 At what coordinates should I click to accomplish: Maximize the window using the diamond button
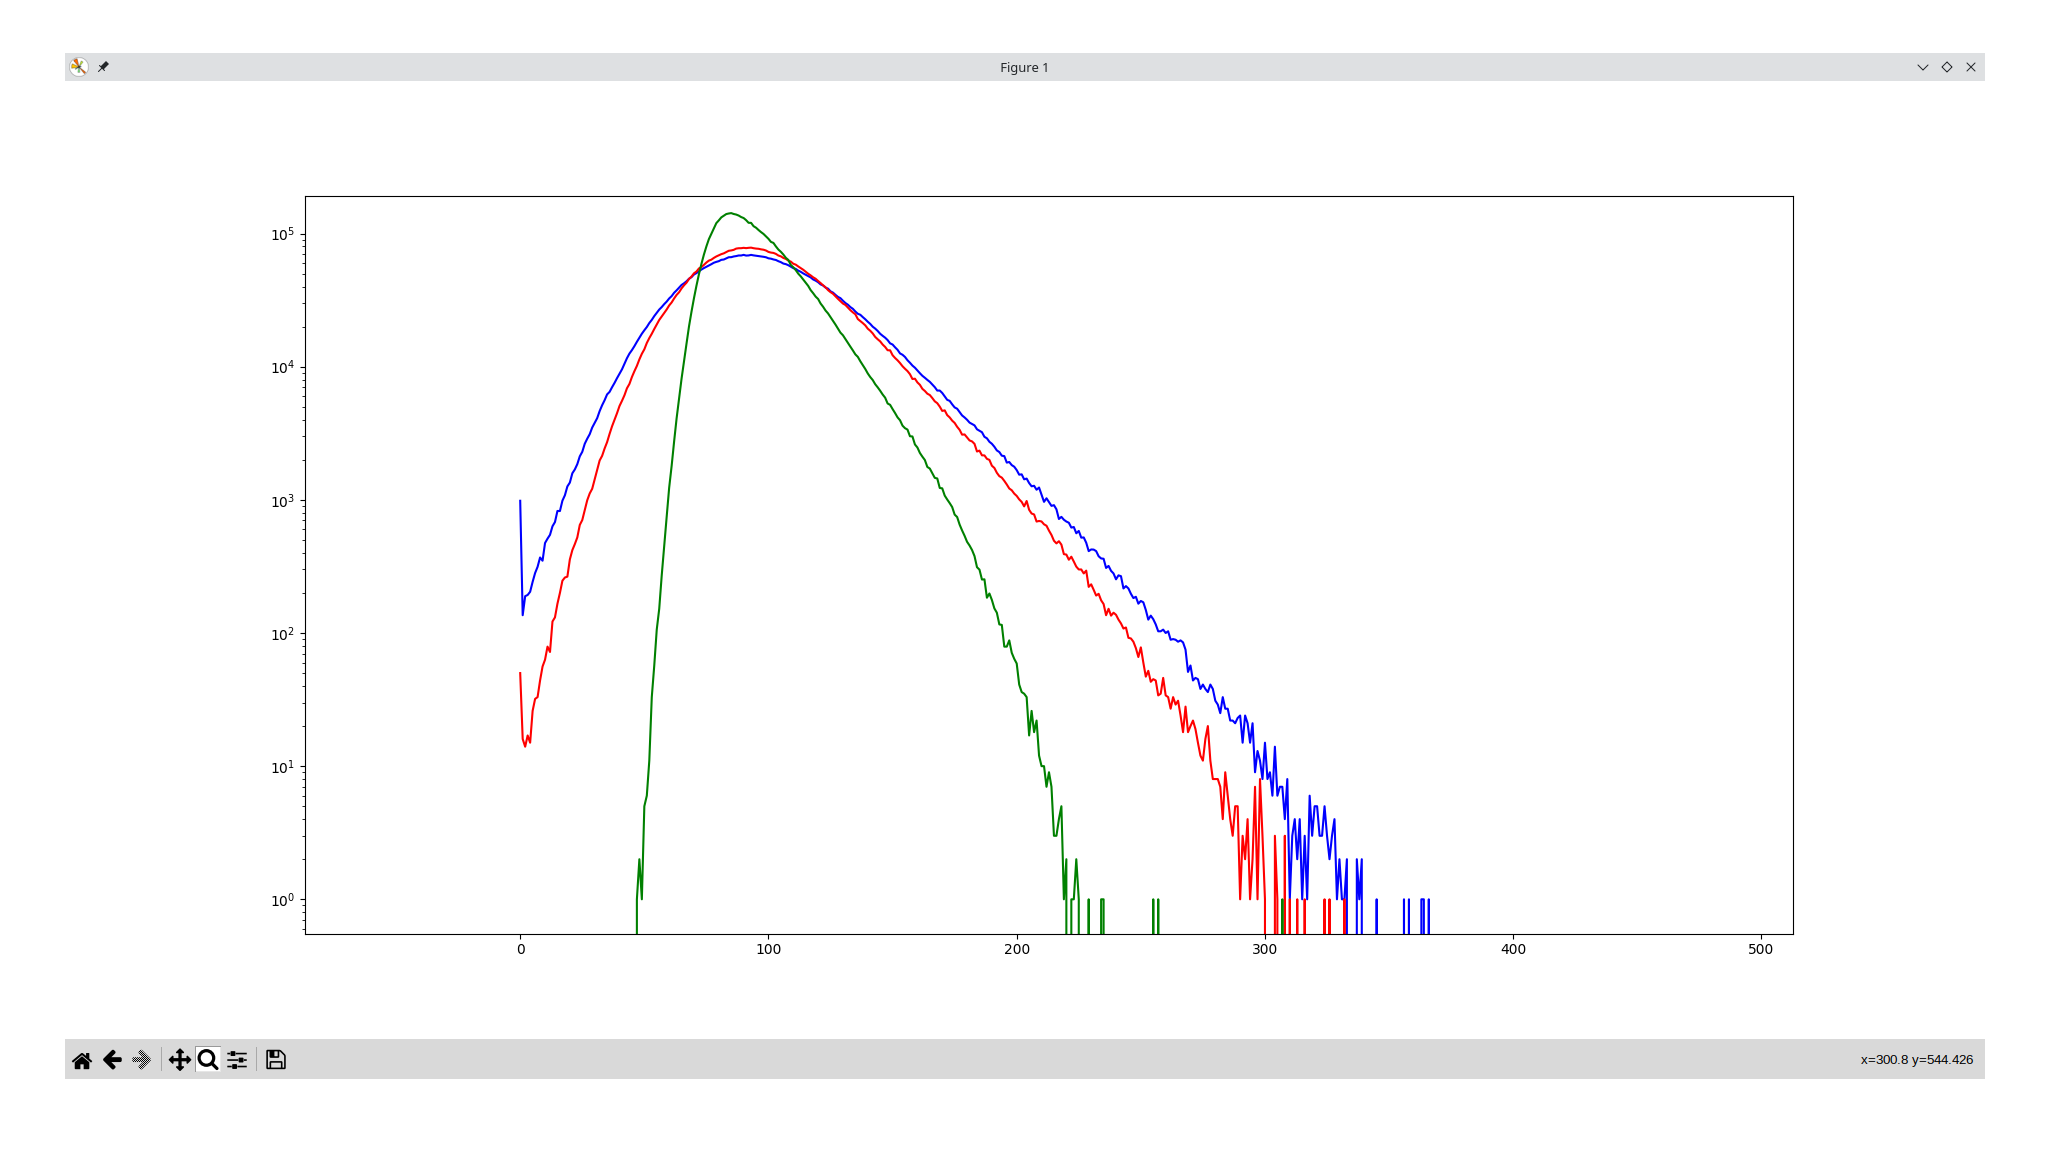1947,67
